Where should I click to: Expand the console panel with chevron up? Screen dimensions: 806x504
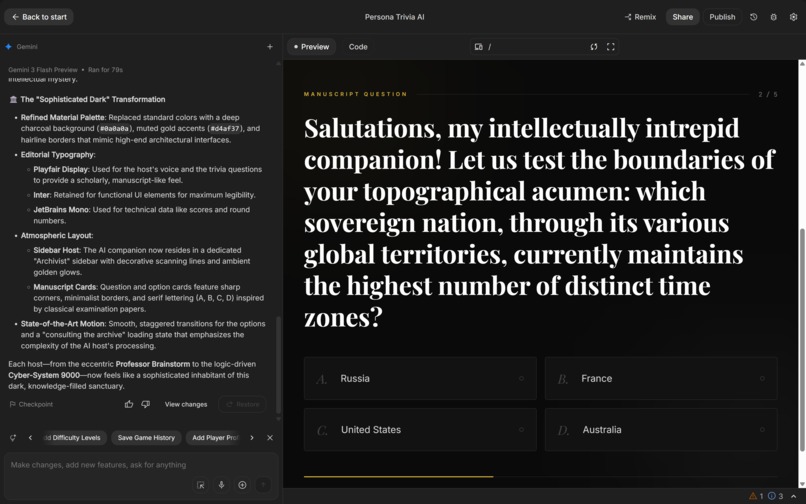point(794,496)
